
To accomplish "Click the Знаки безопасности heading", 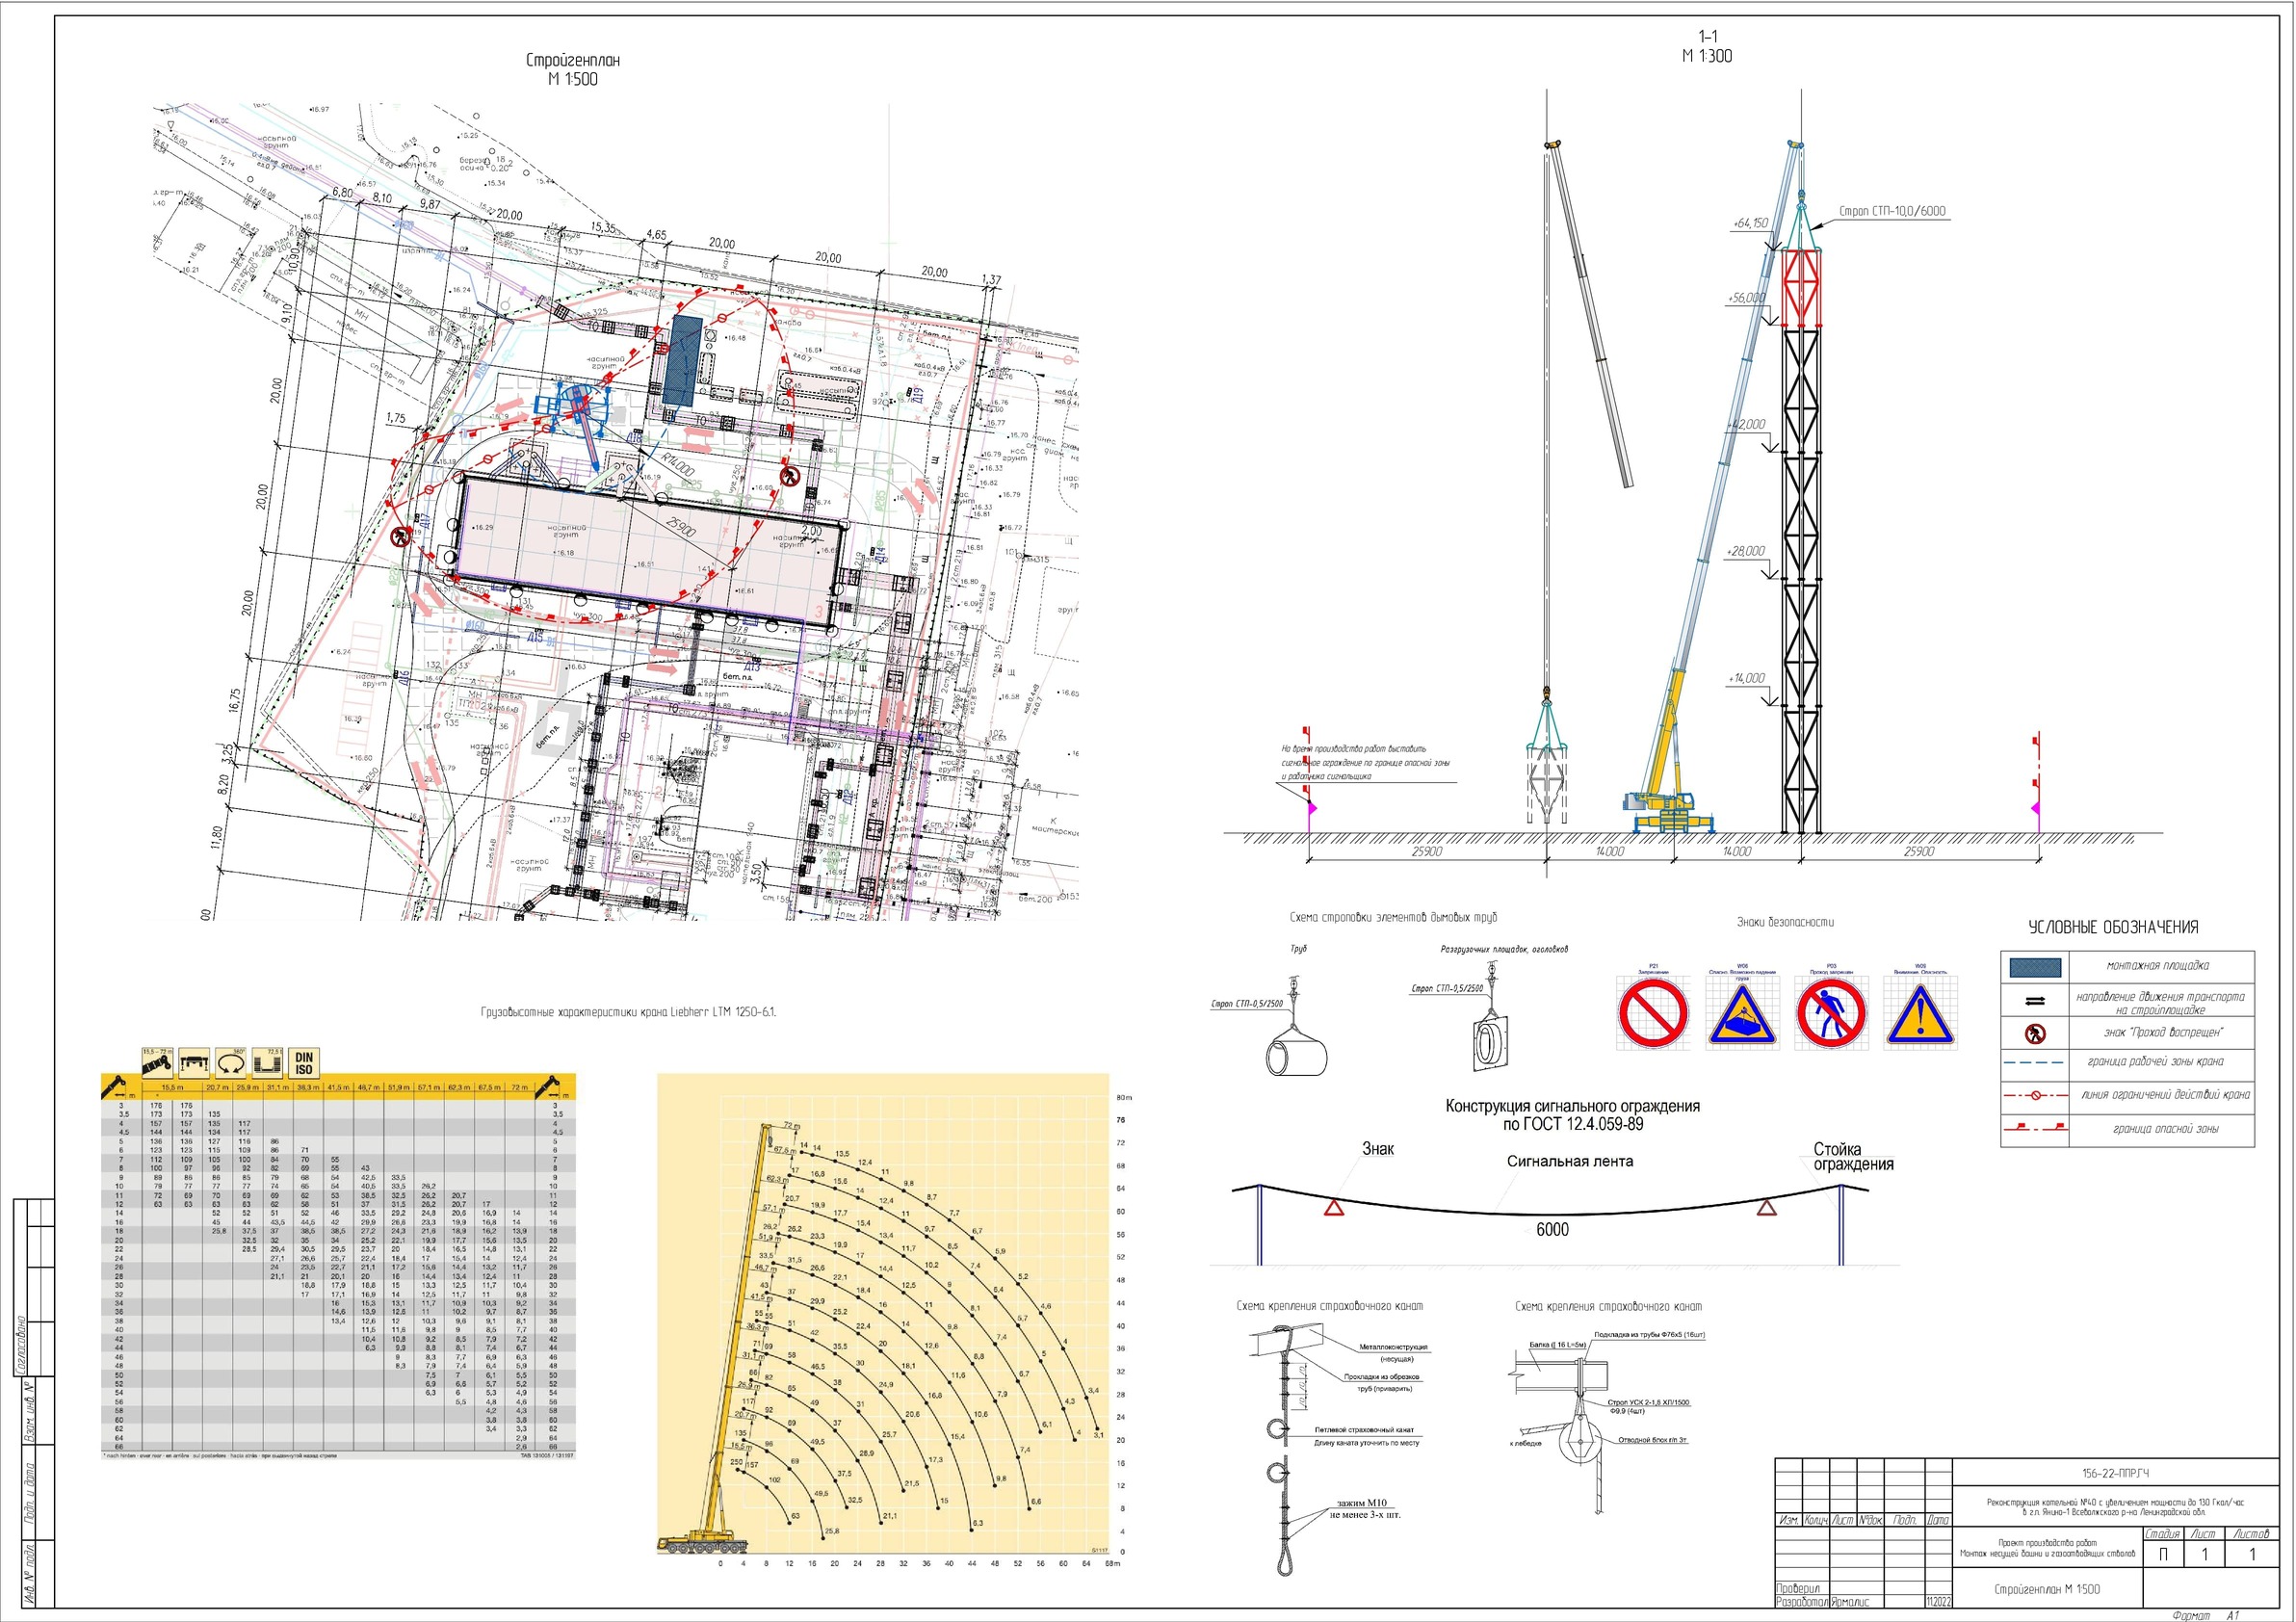I will pos(1786,922).
